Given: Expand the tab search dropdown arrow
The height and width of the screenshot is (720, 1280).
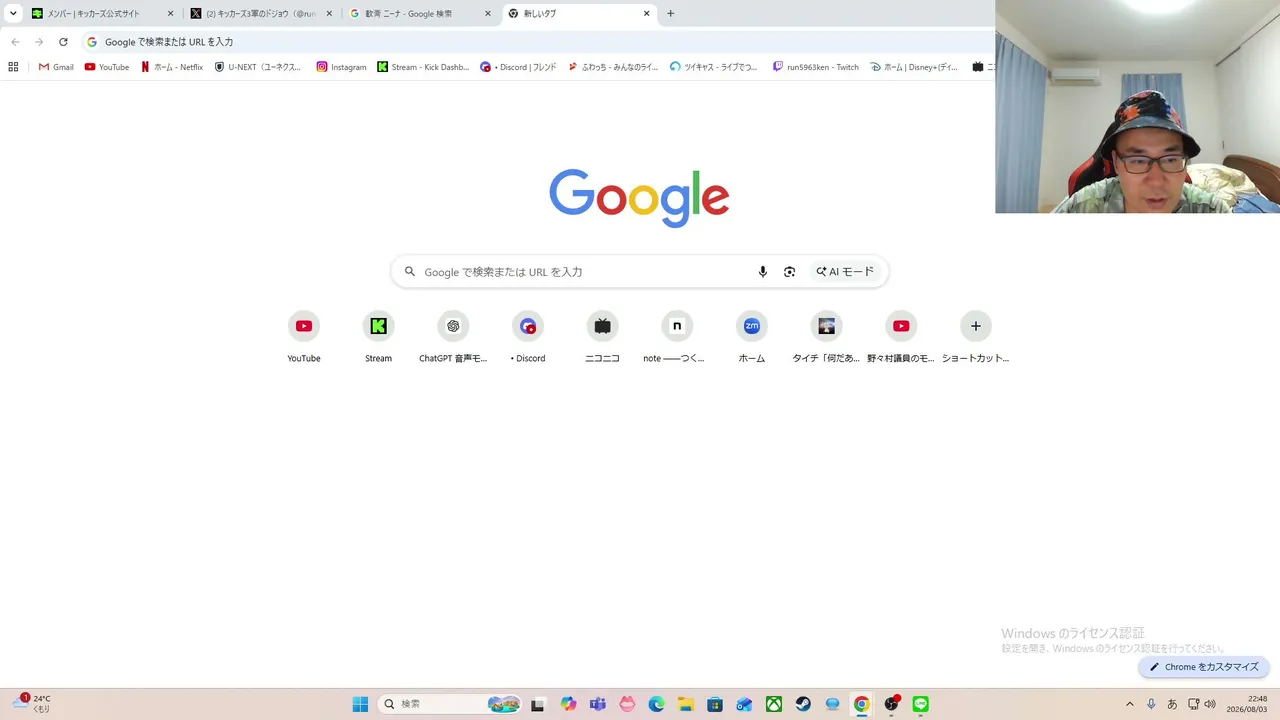Looking at the screenshot, I should pyautogui.click(x=13, y=14).
